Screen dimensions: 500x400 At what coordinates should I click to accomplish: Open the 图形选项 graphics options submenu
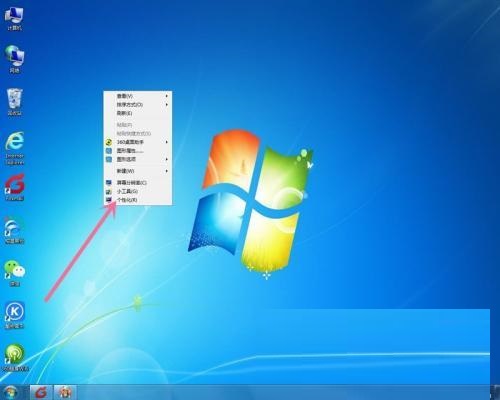138,159
